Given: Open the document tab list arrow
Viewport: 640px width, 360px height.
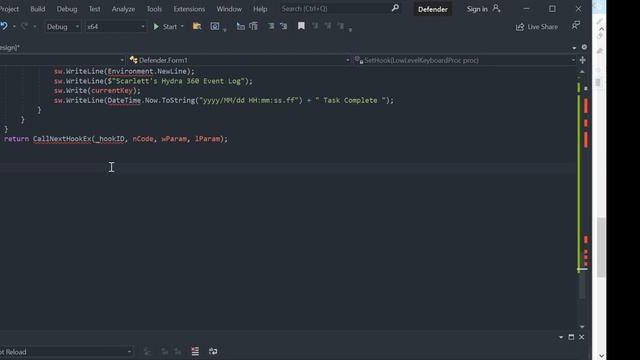Looking at the screenshot, I should (574, 48).
